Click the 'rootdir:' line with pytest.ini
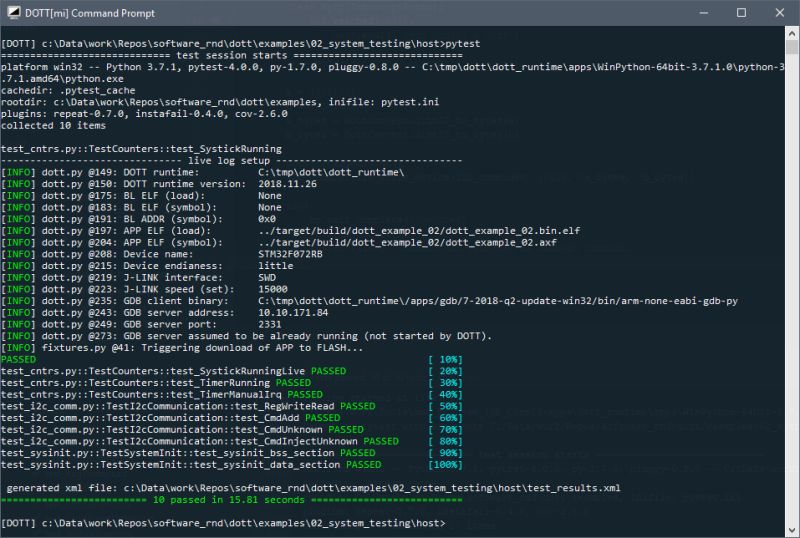800x538 pixels. pyautogui.click(x=220, y=102)
